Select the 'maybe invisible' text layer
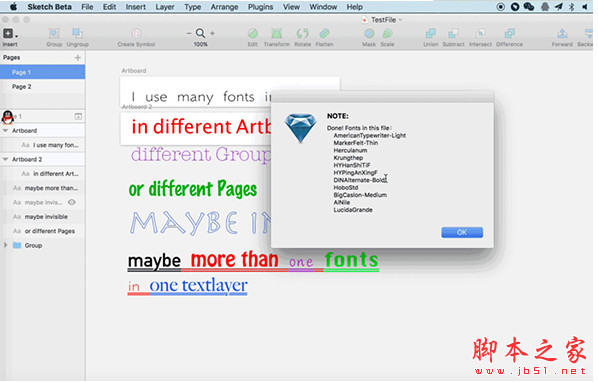 42,217
